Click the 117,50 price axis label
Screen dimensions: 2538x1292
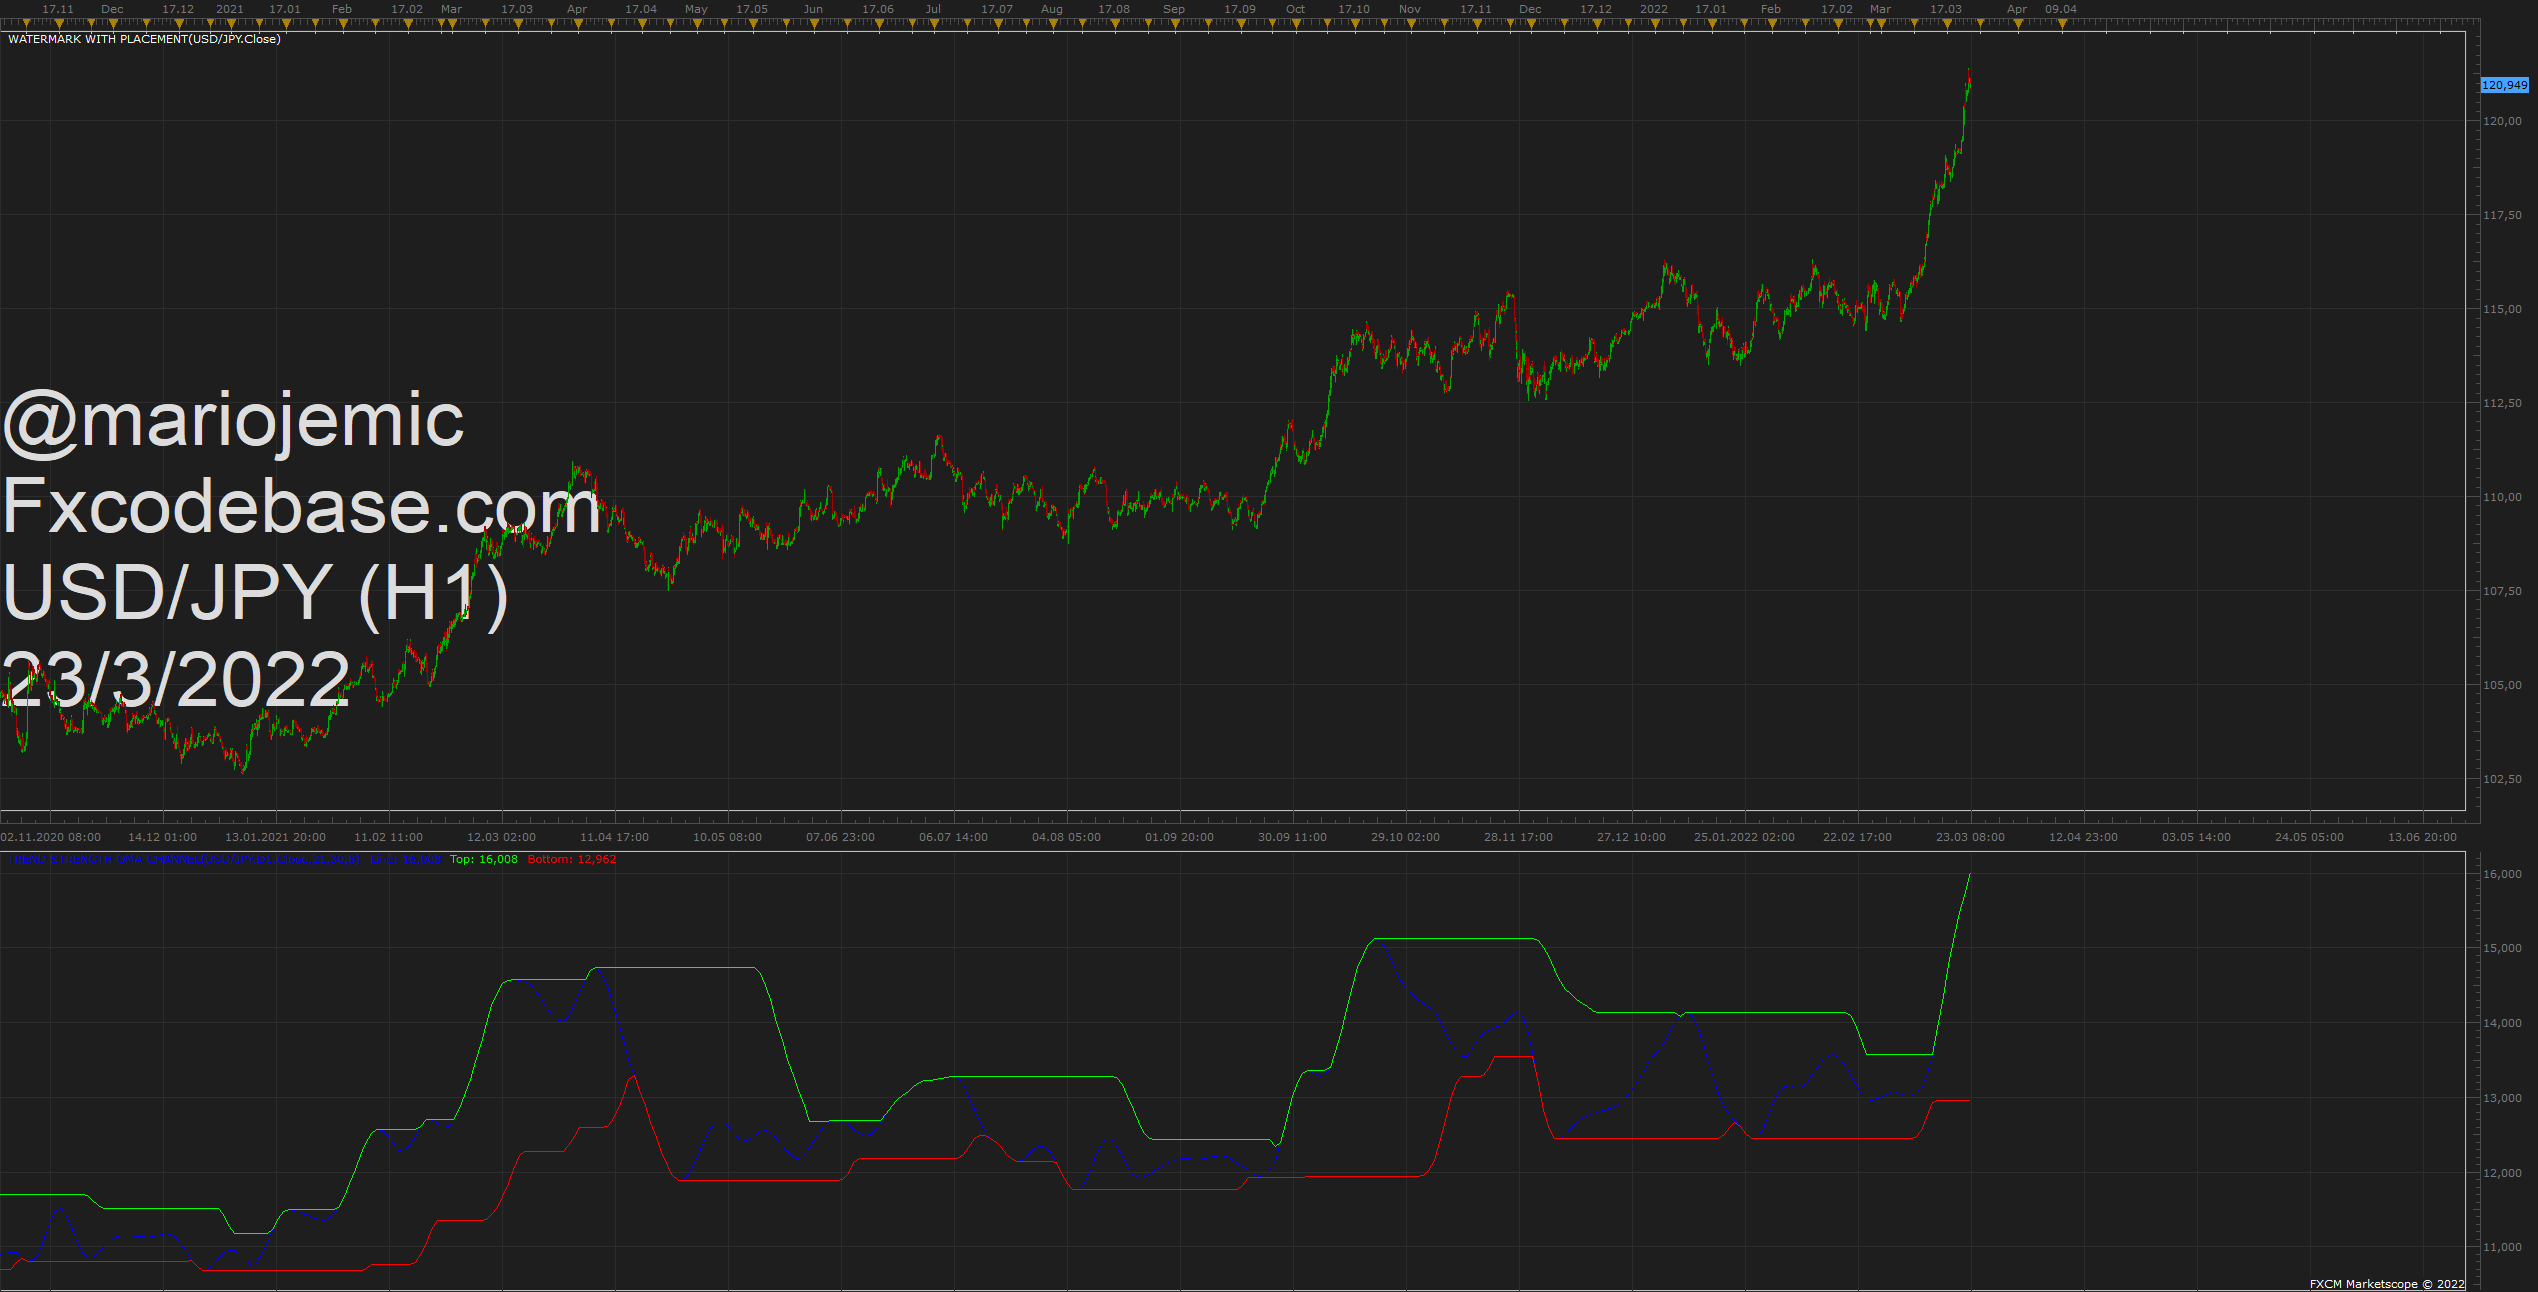pos(2502,215)
